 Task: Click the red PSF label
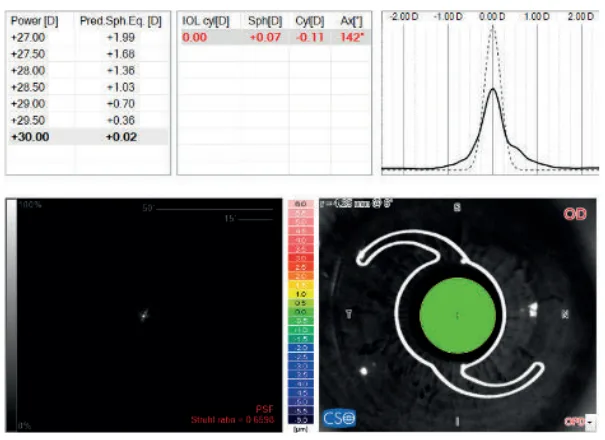265,409
